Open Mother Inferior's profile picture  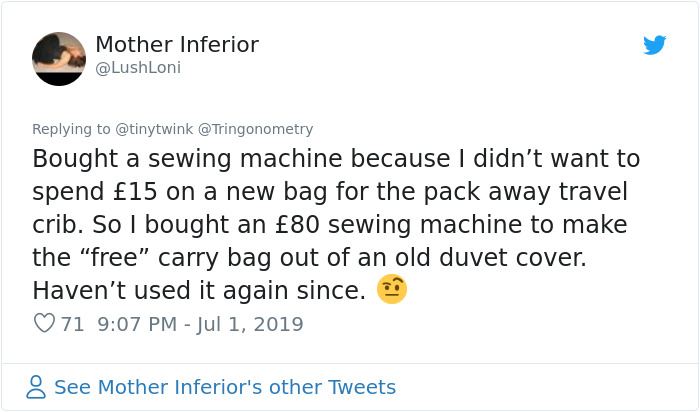tap(59, 59)
